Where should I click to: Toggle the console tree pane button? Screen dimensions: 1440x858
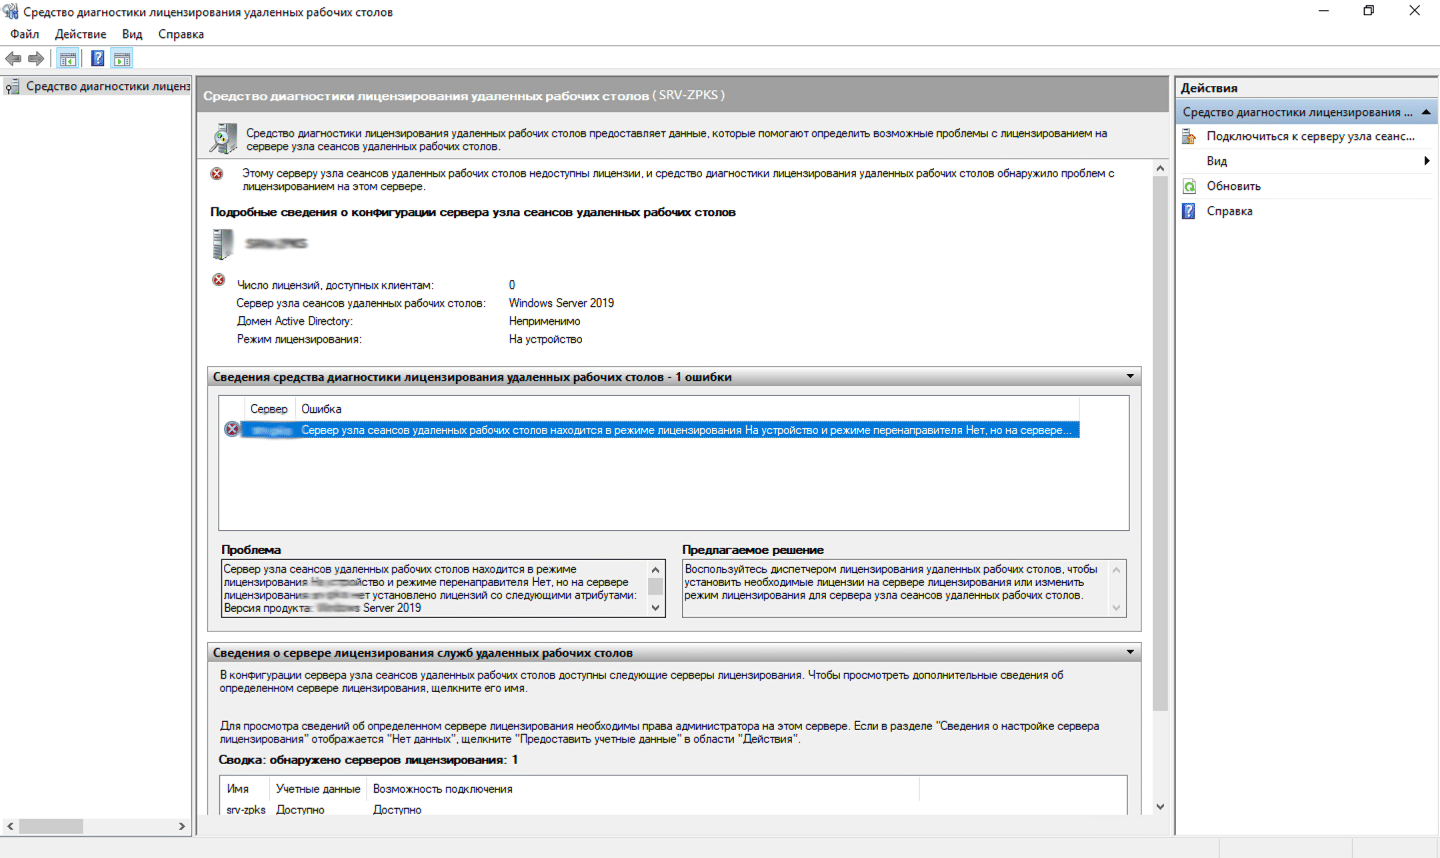point(67,59)
